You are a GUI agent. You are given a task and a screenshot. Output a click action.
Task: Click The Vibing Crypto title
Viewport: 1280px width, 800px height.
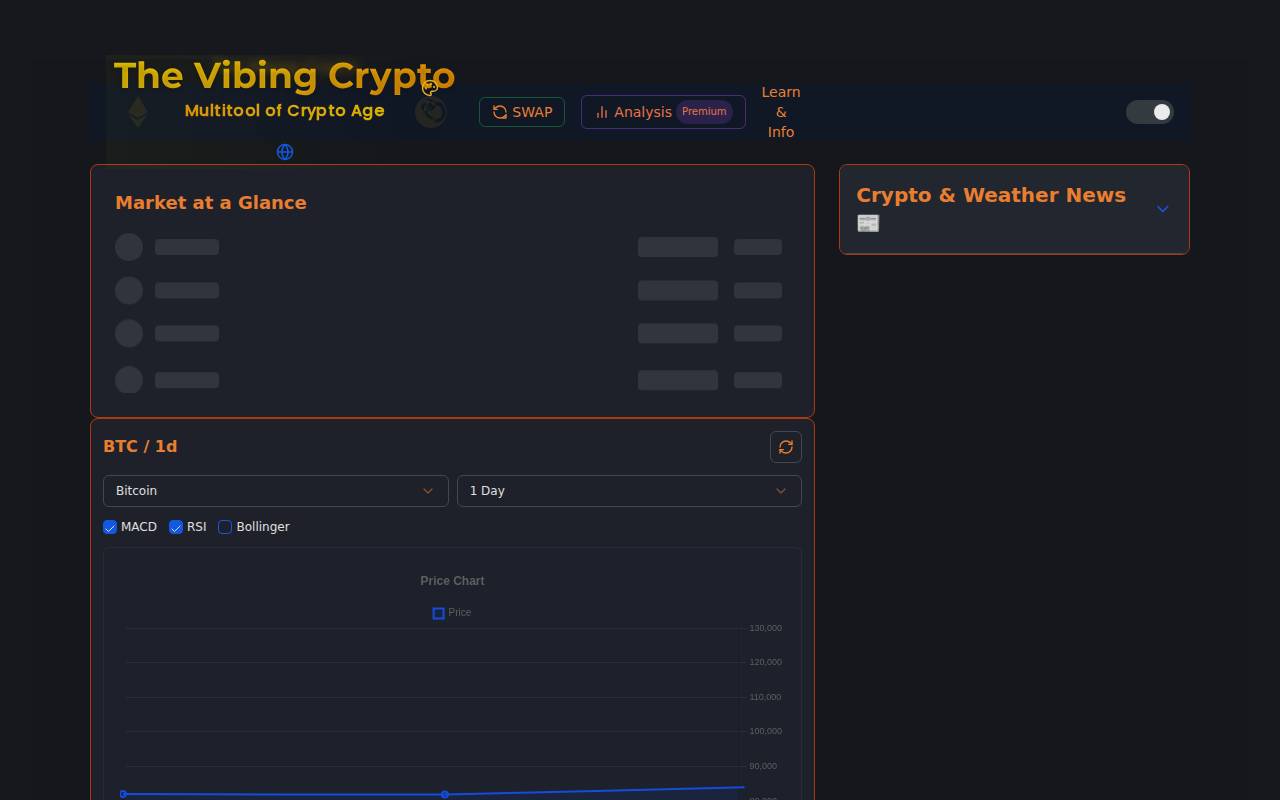point(284,76)
